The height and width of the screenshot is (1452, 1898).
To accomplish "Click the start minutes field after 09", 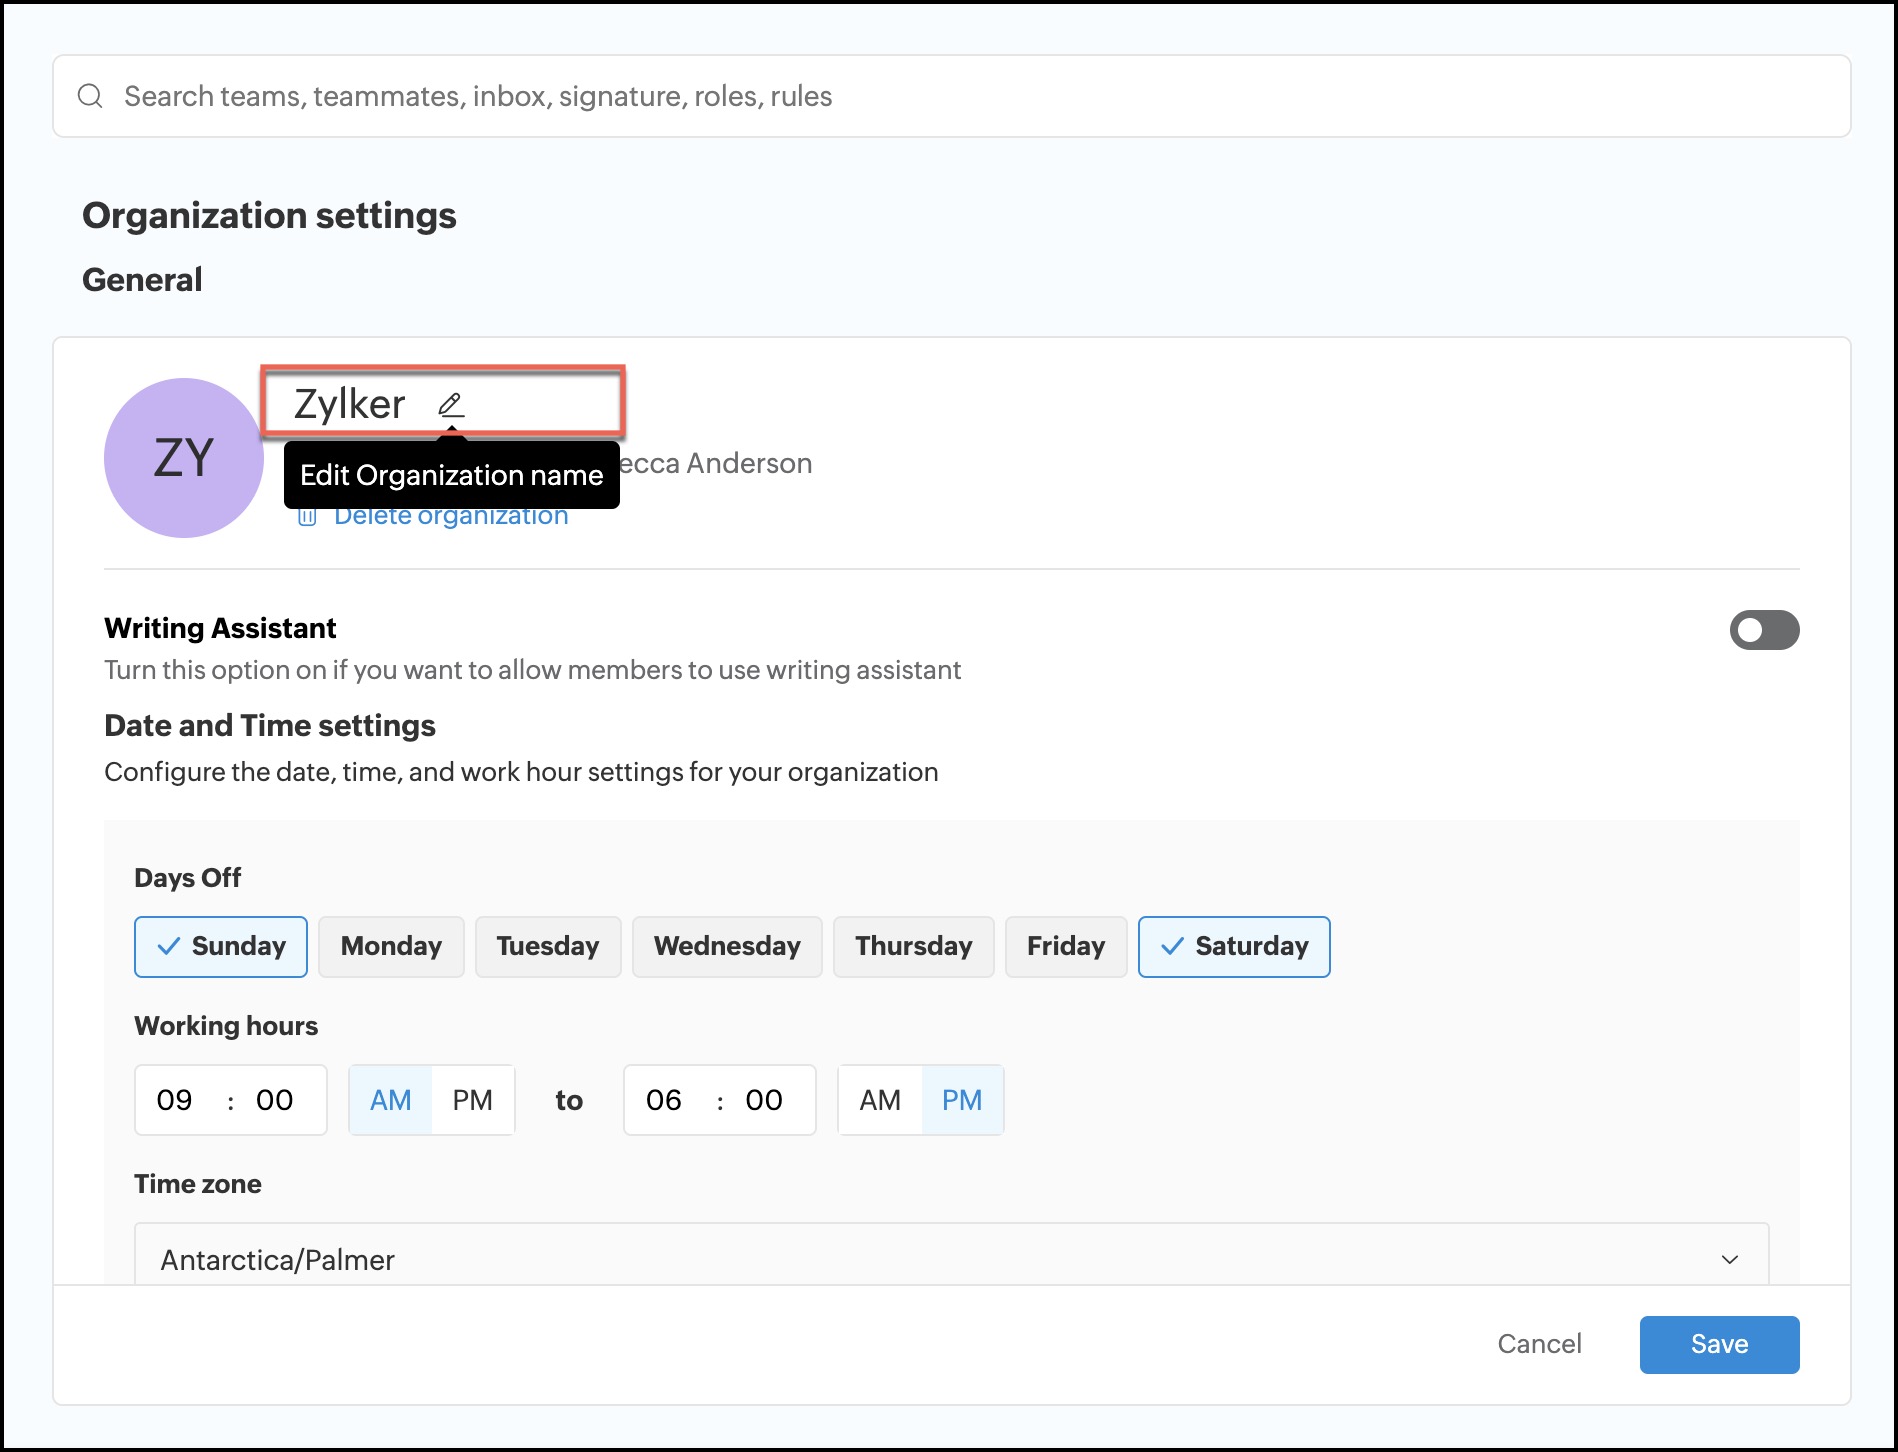I will click(275, 1100).
